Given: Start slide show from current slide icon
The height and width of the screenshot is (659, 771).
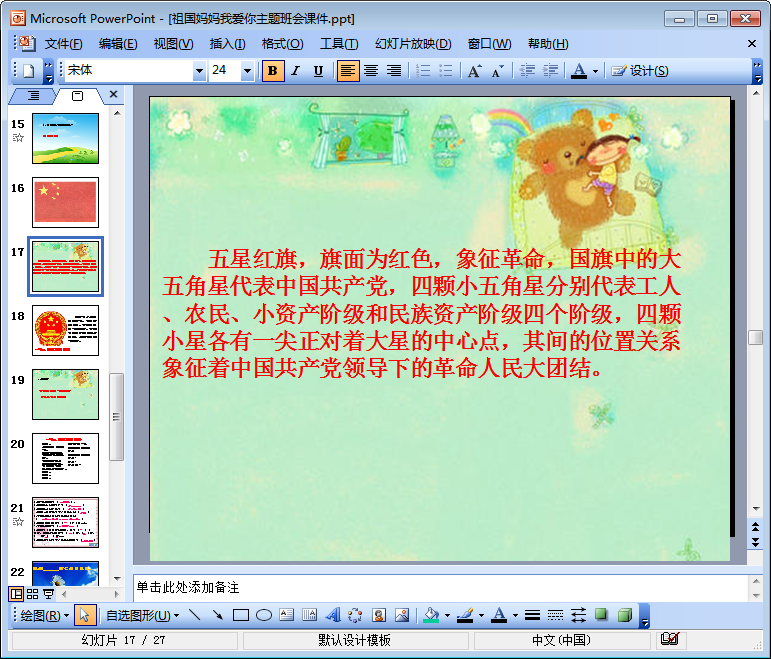Looking at the screenshot, I should 49,594.
